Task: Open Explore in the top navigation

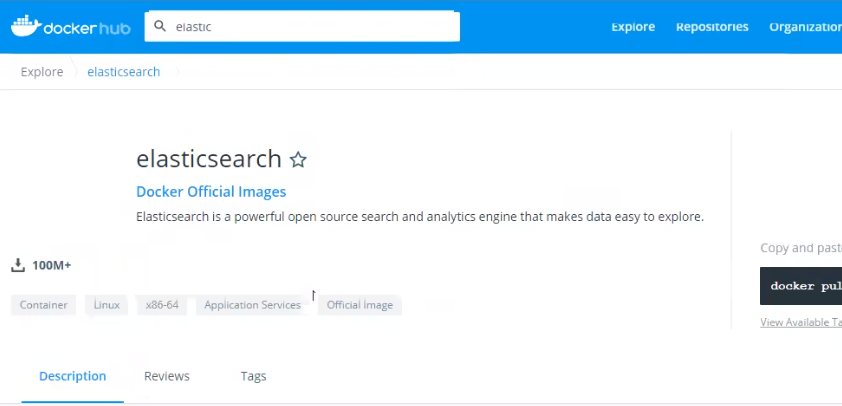Action: tap(633, 27)
